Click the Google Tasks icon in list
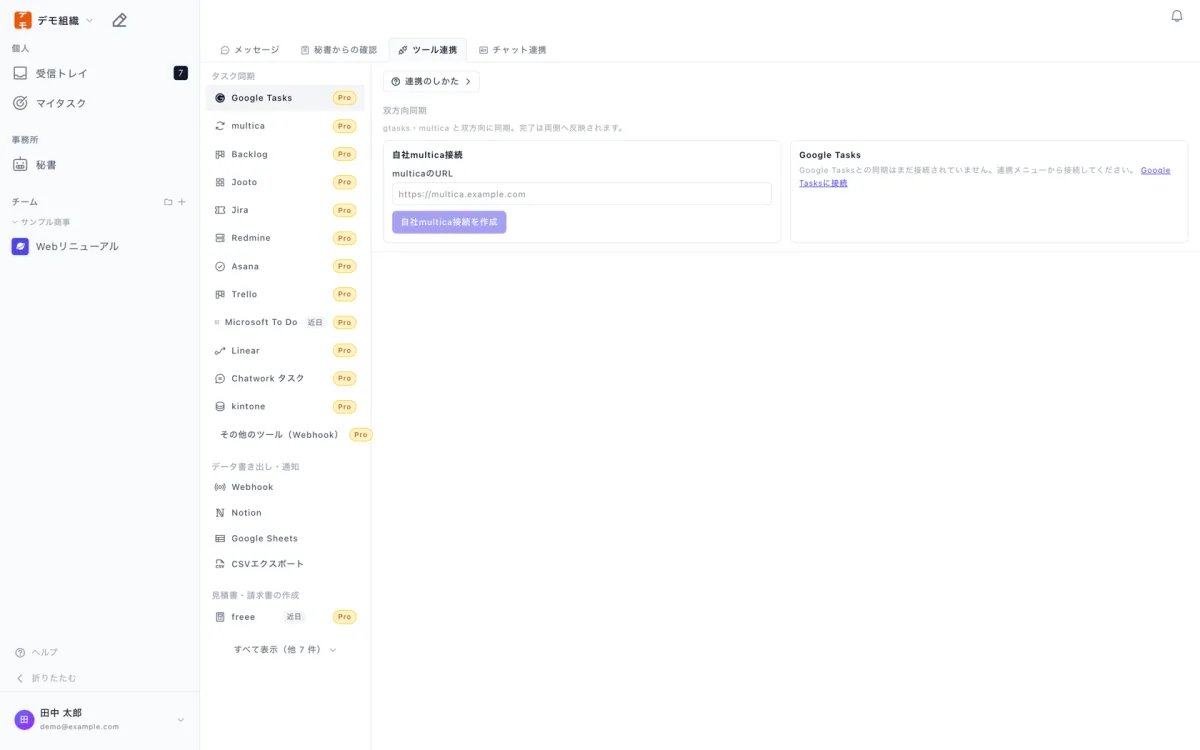The height and width of the screenshot is (750, 1200). [x=220, y=98]
